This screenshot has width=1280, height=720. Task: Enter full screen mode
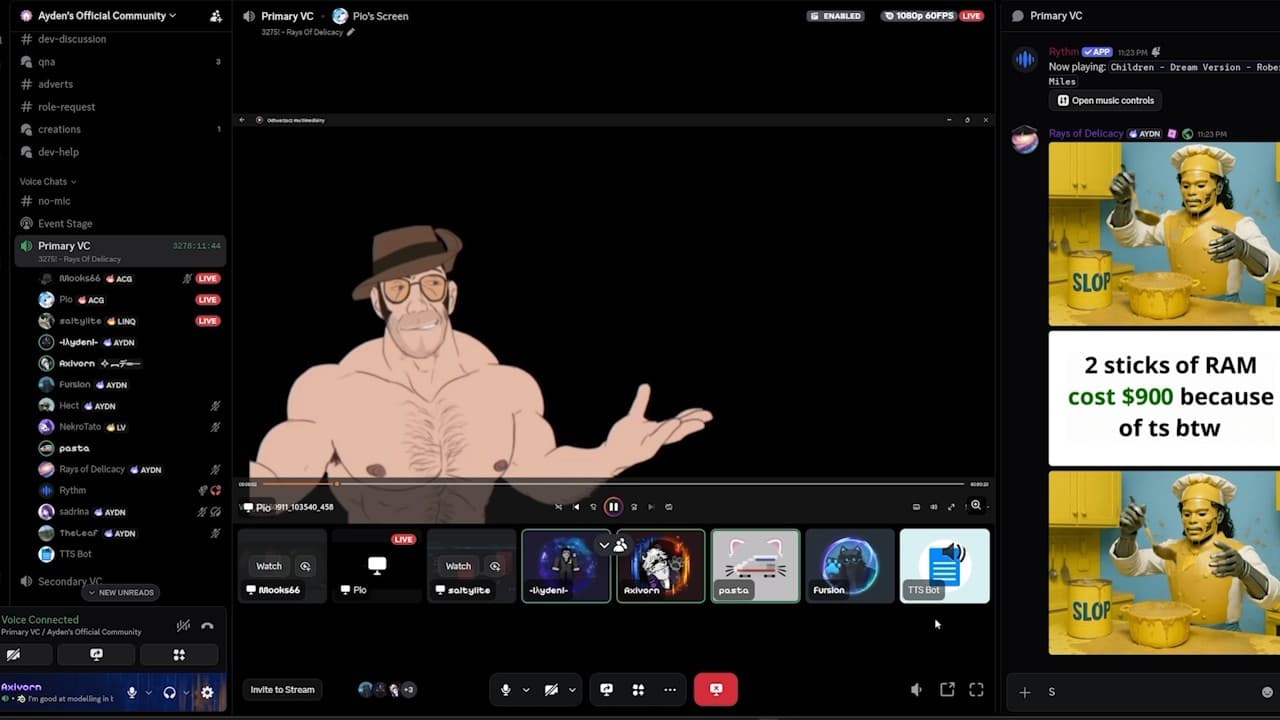tap(977, 690)
